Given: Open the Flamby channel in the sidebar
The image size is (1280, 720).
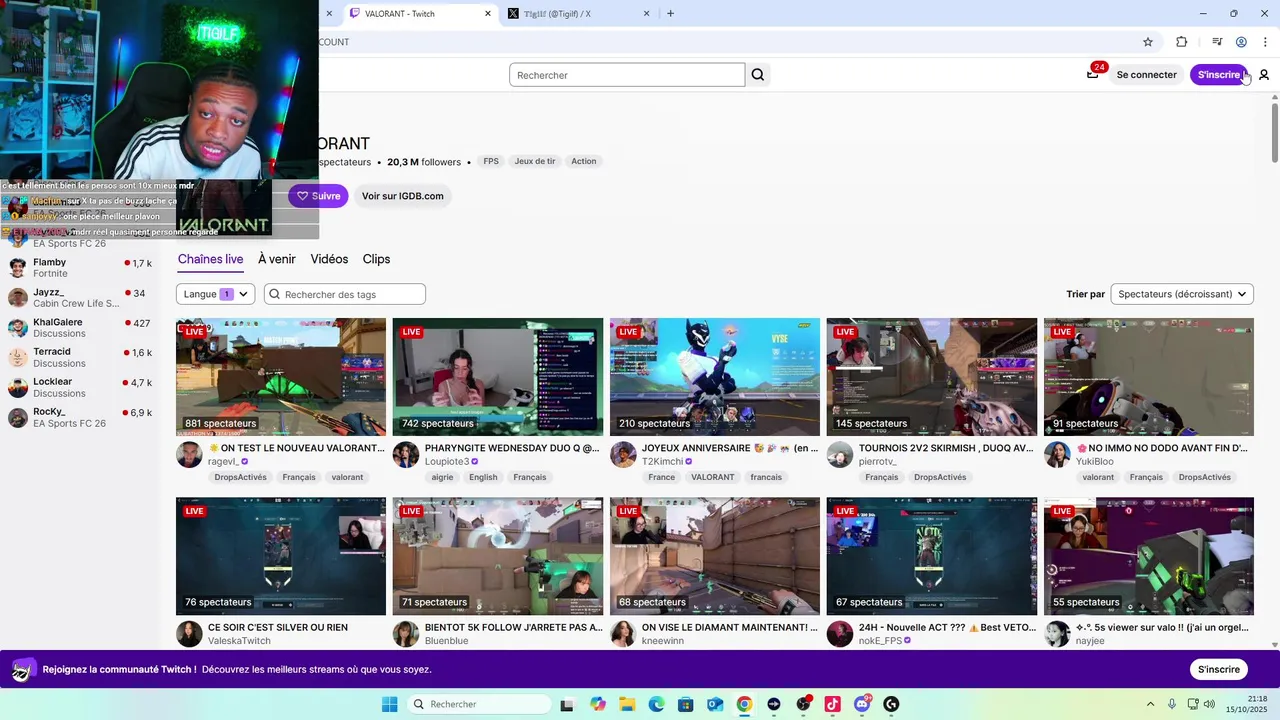Looking at the screenshot, I should tap(80, 268).
